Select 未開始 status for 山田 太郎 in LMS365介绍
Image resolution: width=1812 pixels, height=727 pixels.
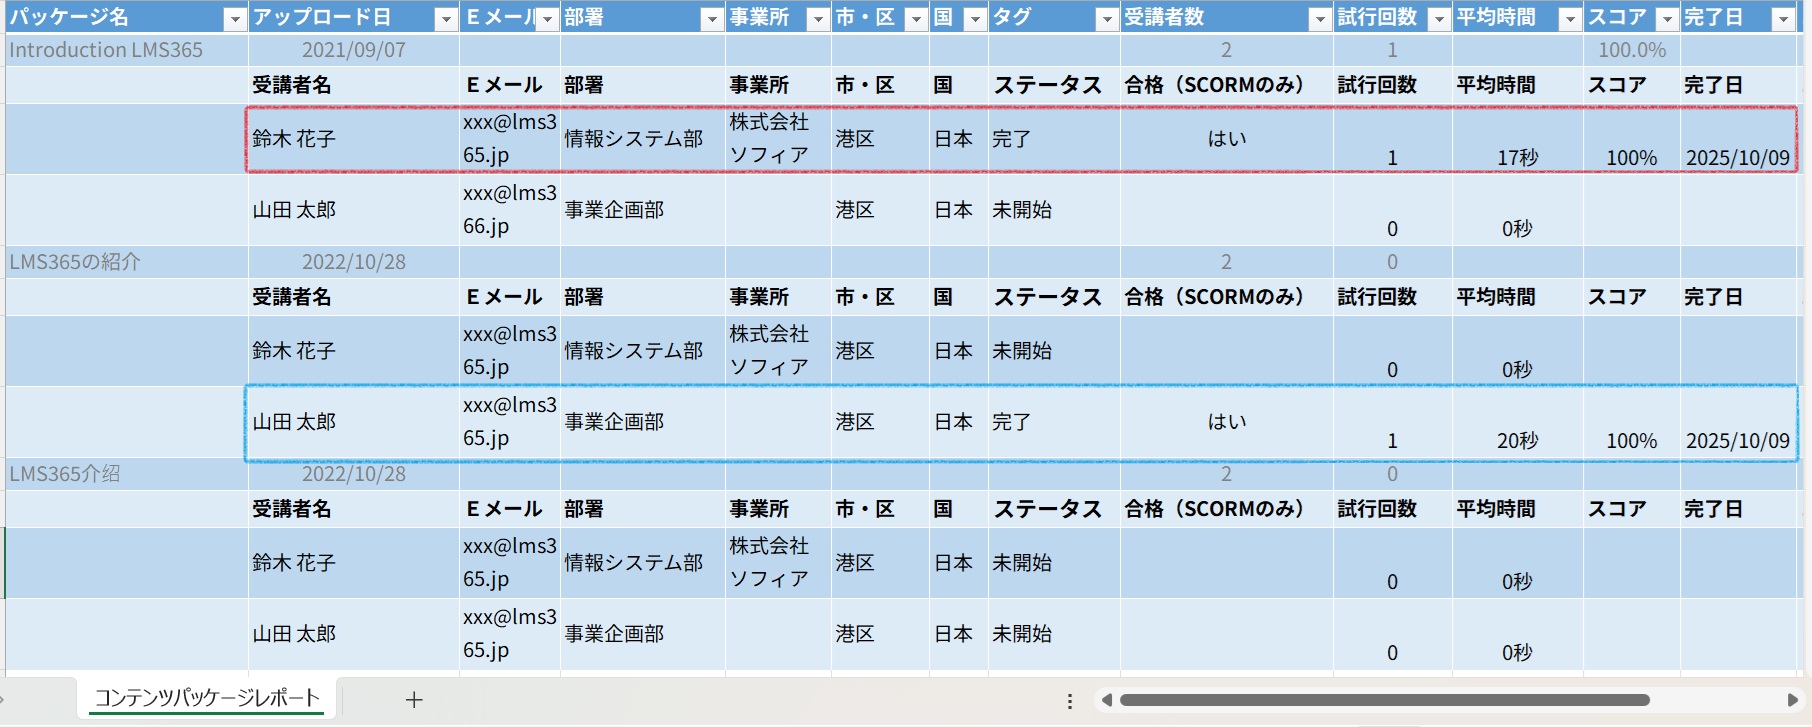coord(1054,634)
